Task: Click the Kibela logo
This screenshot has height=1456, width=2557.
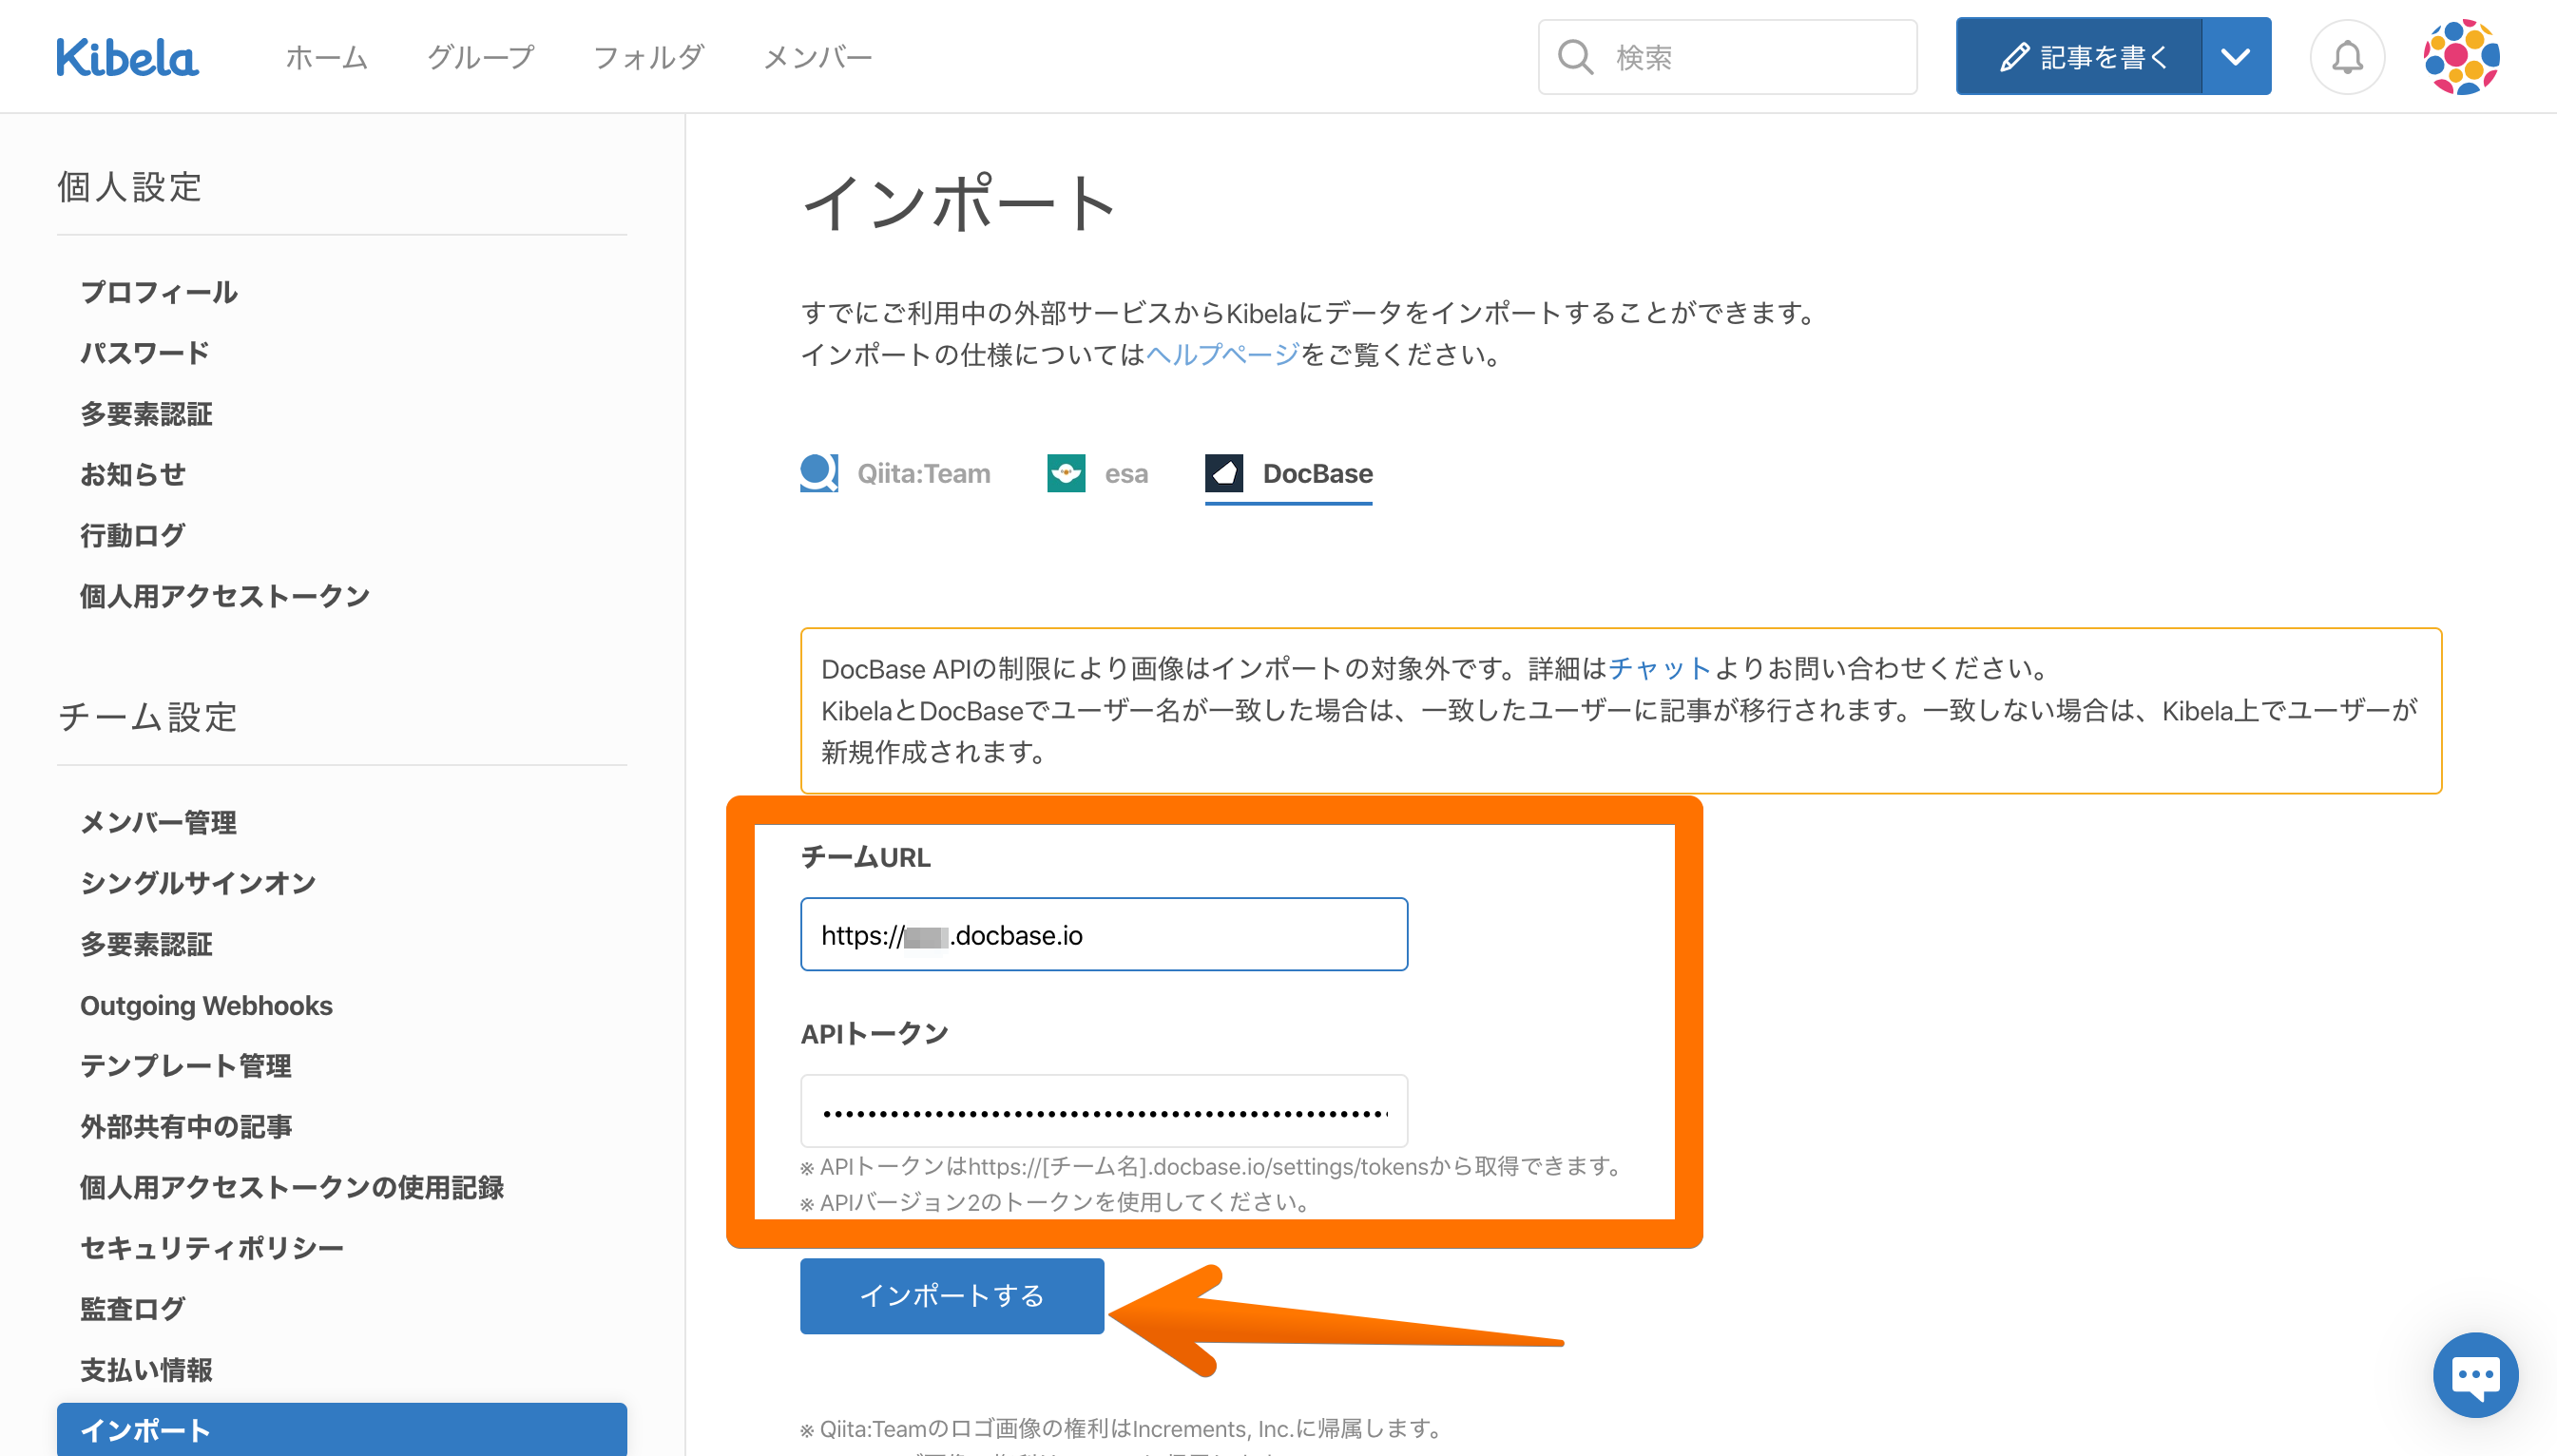Action: click(x=127, y=57)
